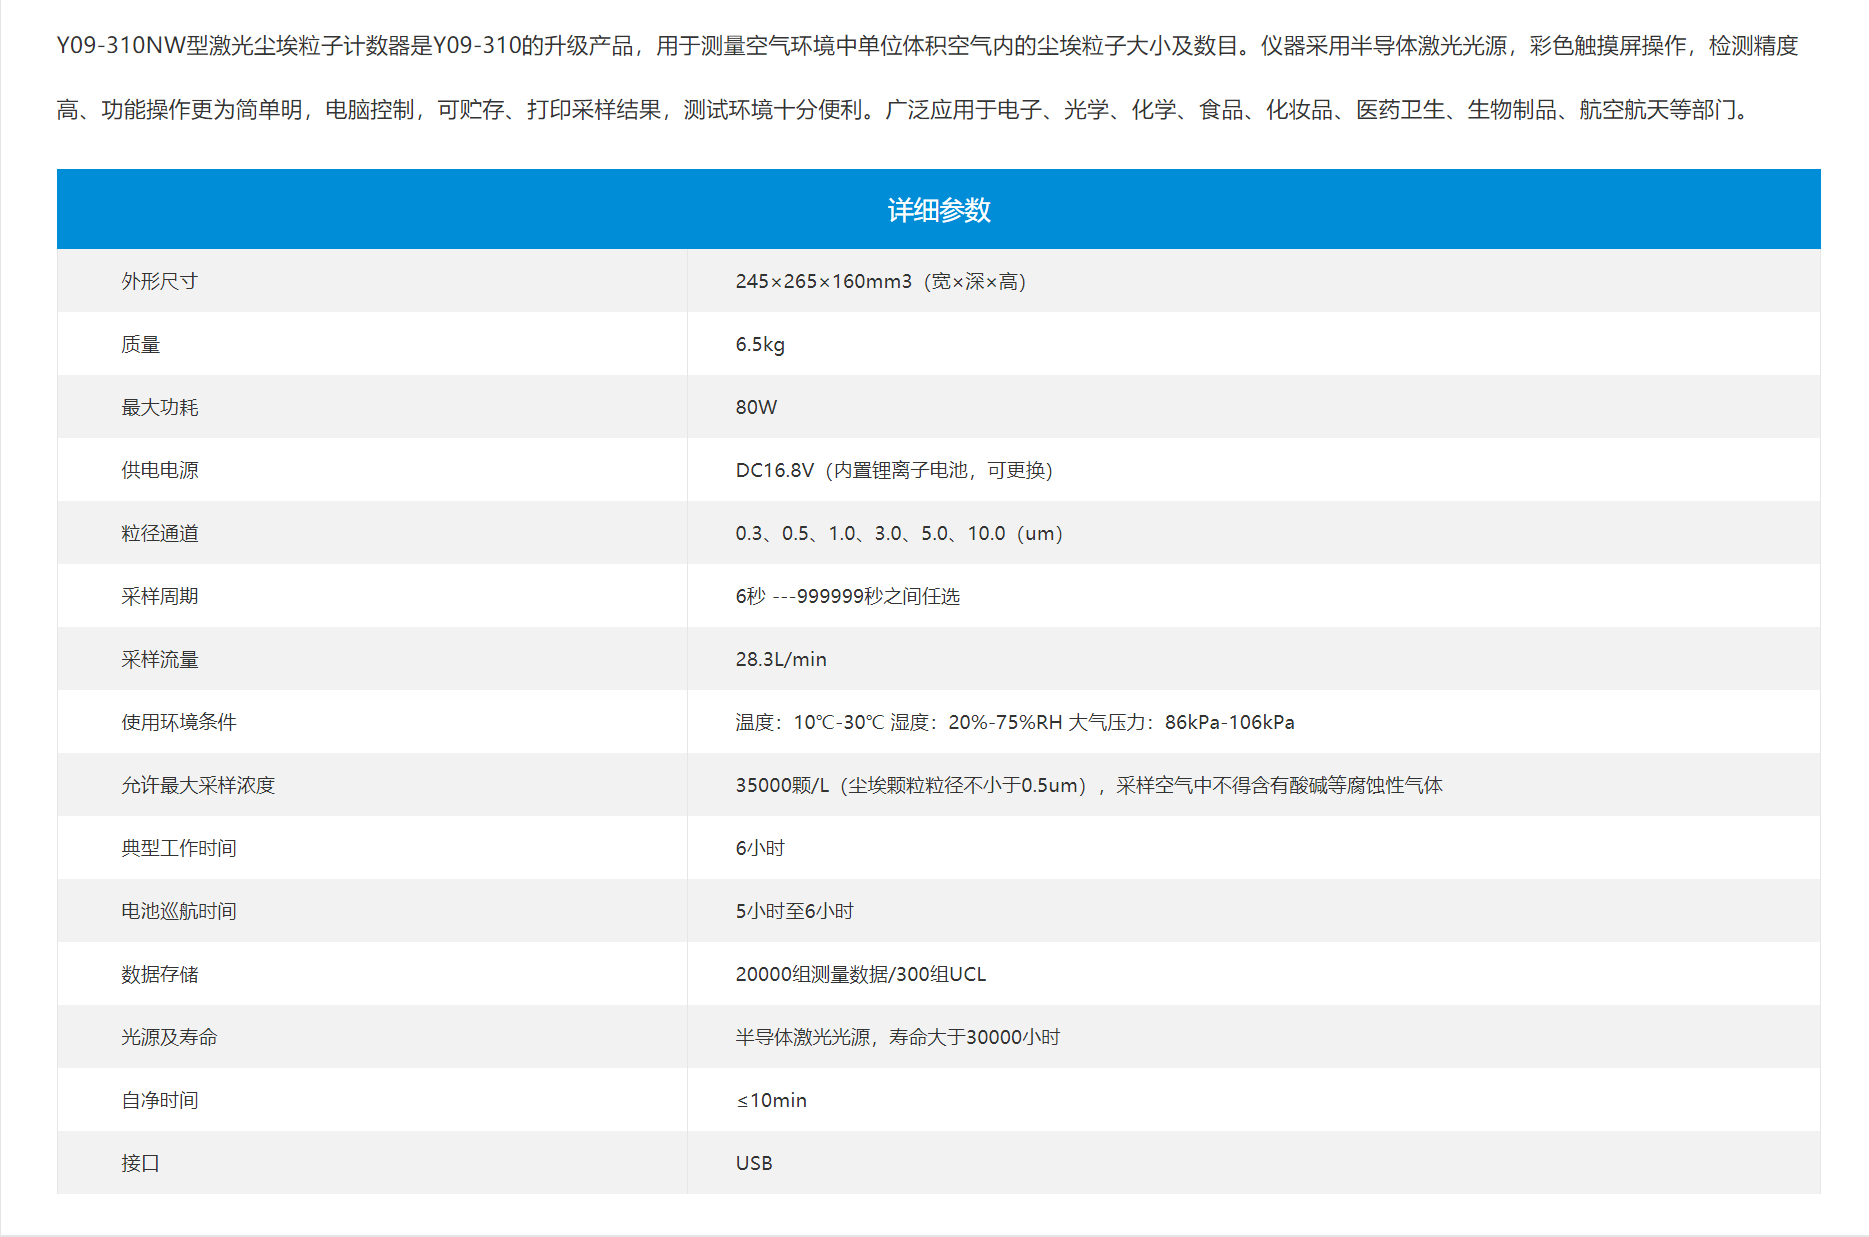Image resolution: width=1869 pixels, height=1237 pixels.
Task: Click the 典型工作时间 row label
Action: [x=178, y=848]
